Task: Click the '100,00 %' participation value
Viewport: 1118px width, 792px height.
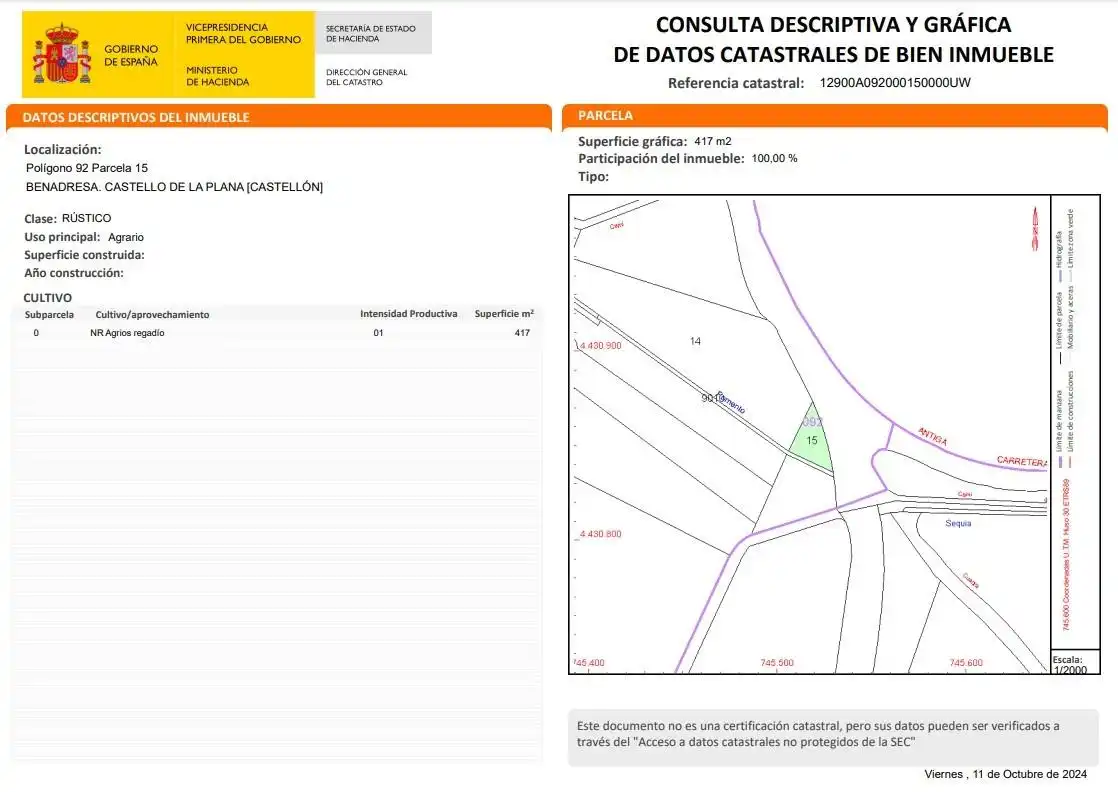Action: tap(774, 158)
